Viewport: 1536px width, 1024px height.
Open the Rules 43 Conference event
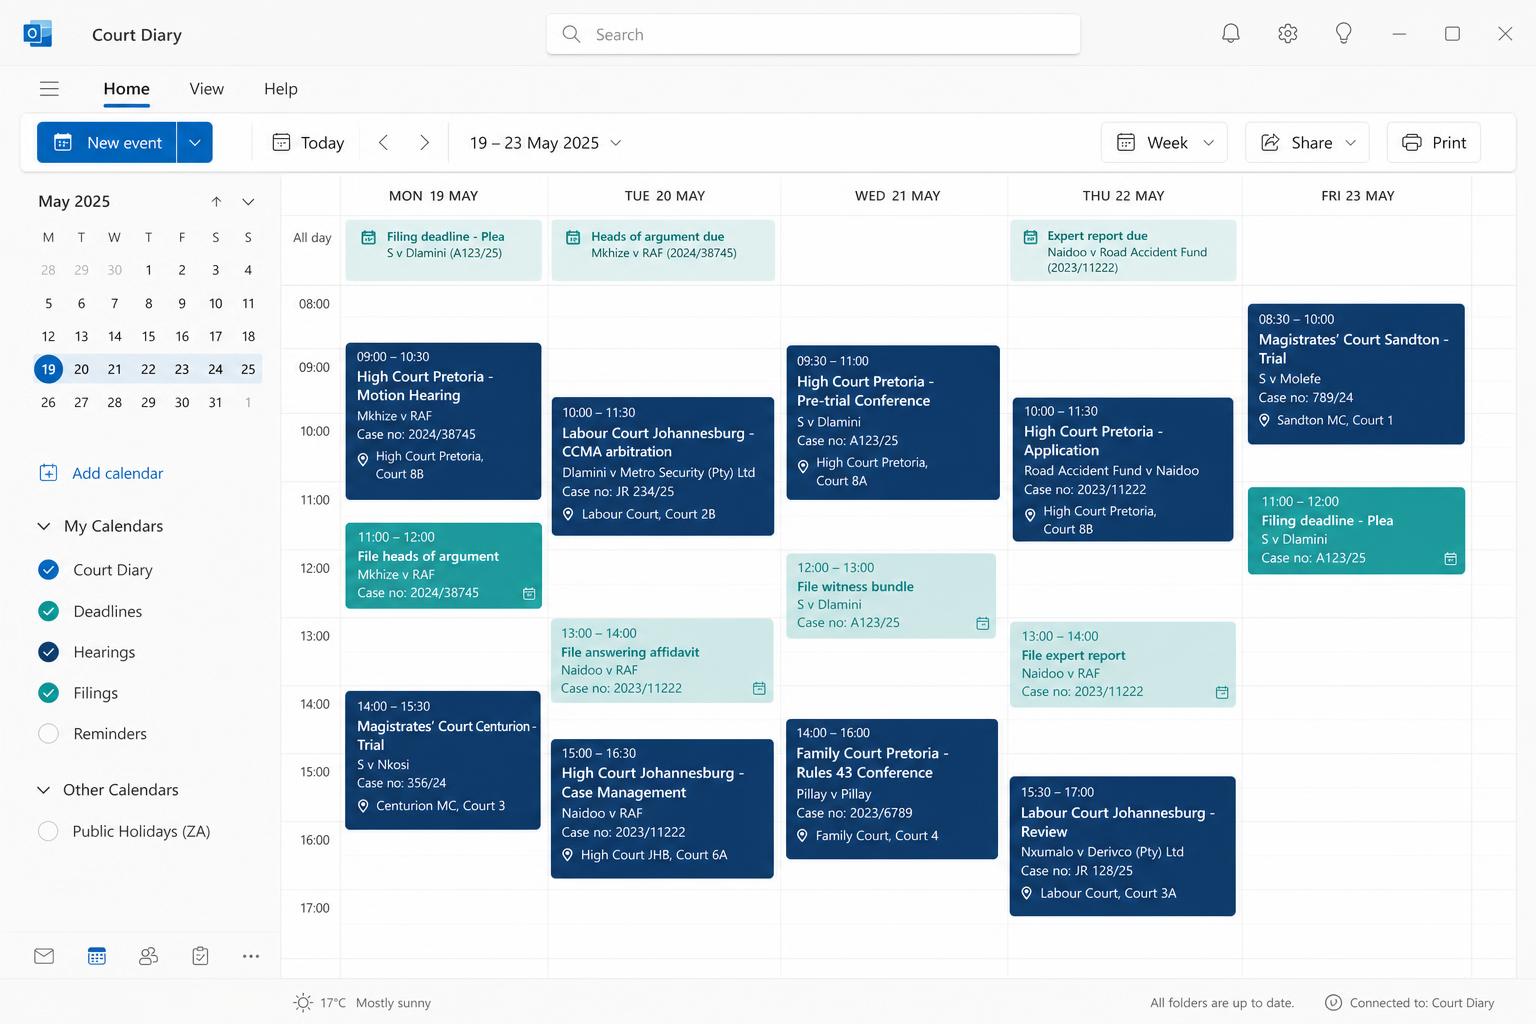pos(892,789)
